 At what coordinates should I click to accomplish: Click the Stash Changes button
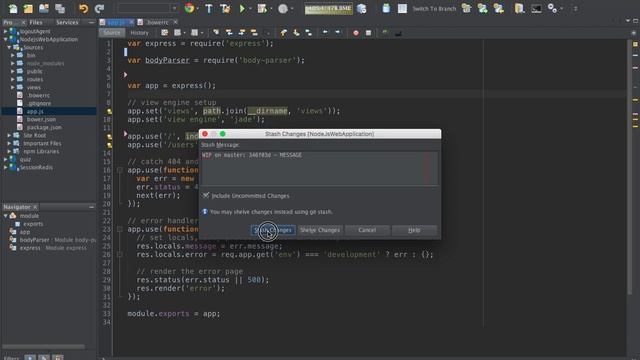pyautogui.click(x=273, y=230)
